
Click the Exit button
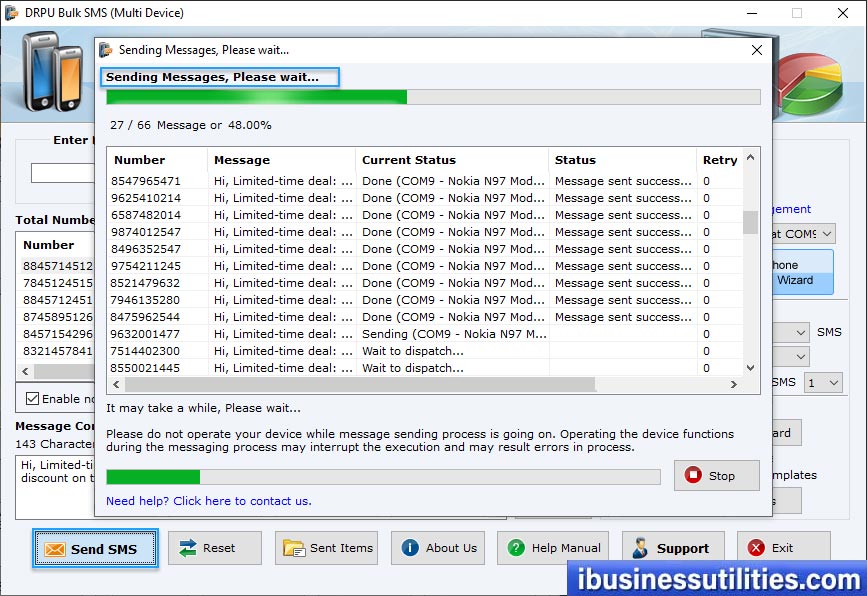784,548
